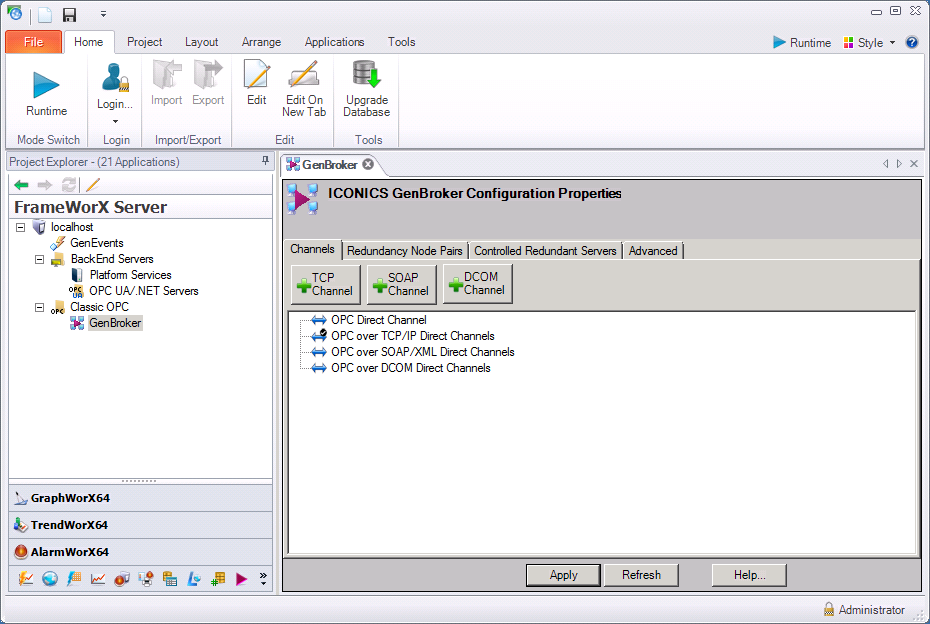Image resolution: width=930 pixels, height=624 pixels.
Task: Click the blue help question mark icon
Action: [x=912, y=43]
